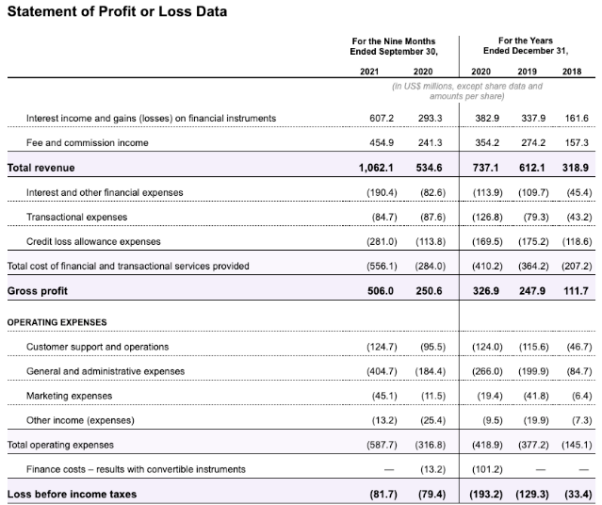Select the Loss before income taxes label
This screenshot has height=505, width=602.
click(x=72, y=494)
